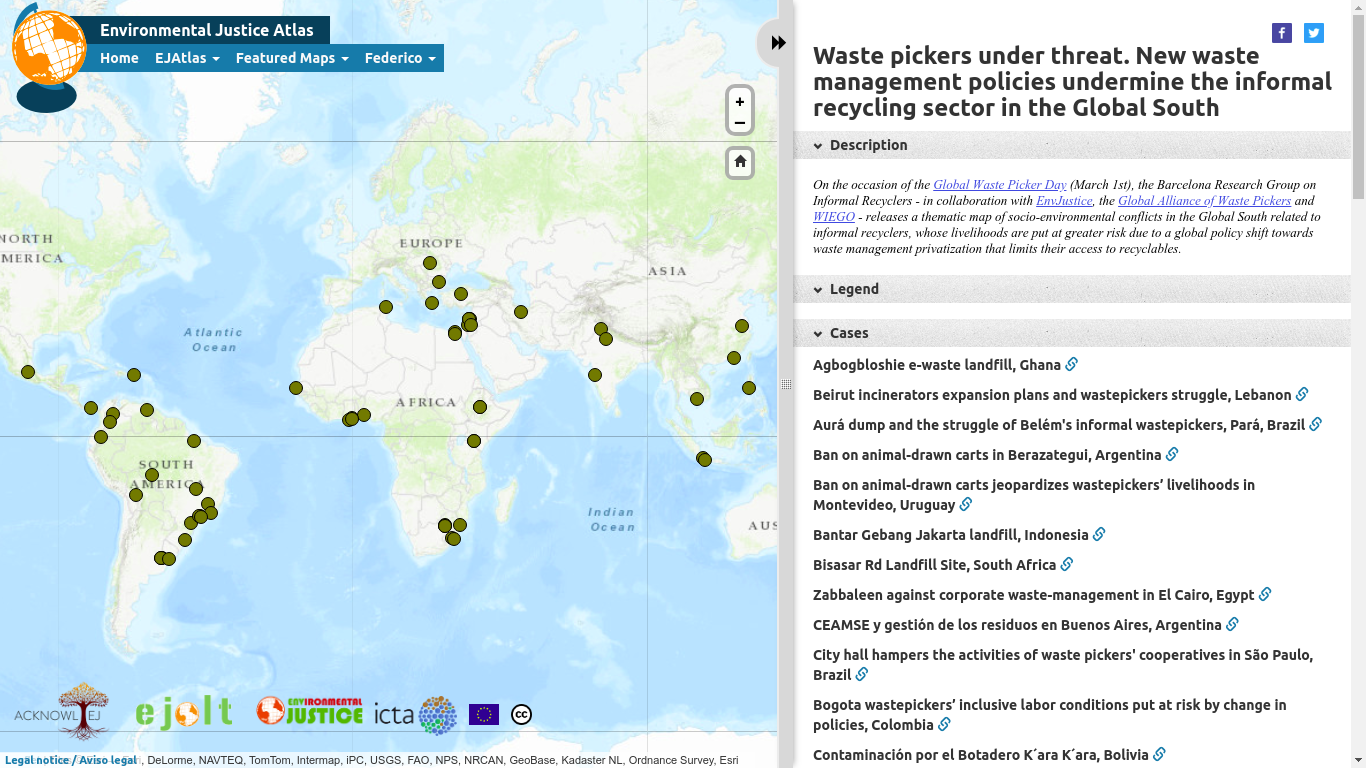Image resolution: width=1366 pixels, height=768 pixels.
Task: Collapse the side panel with double arrow
Action: [x=777, y=43]
